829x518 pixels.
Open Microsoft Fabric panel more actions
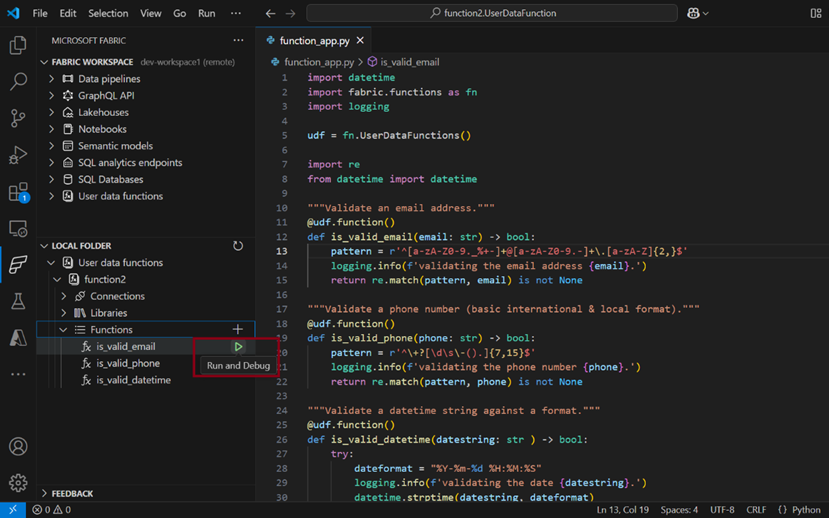[238, 40]
